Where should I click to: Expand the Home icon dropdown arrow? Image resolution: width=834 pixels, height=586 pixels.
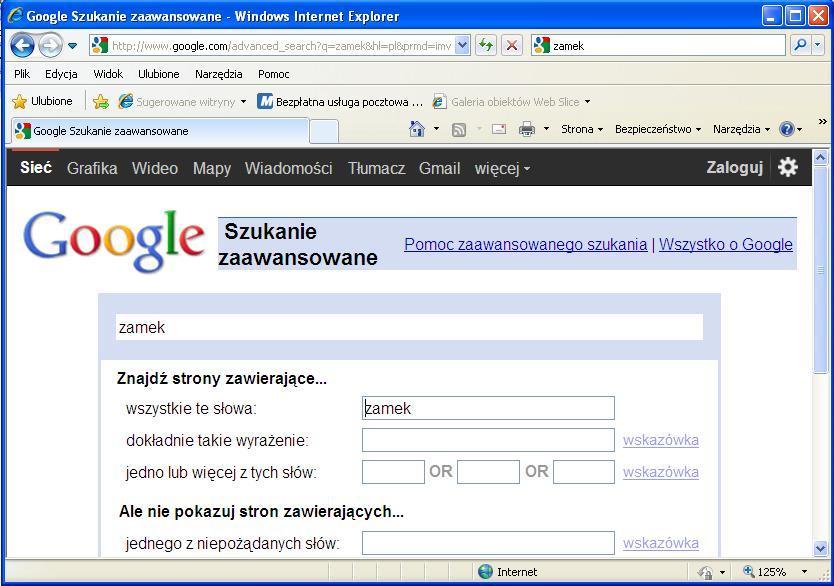click(436, 129)
